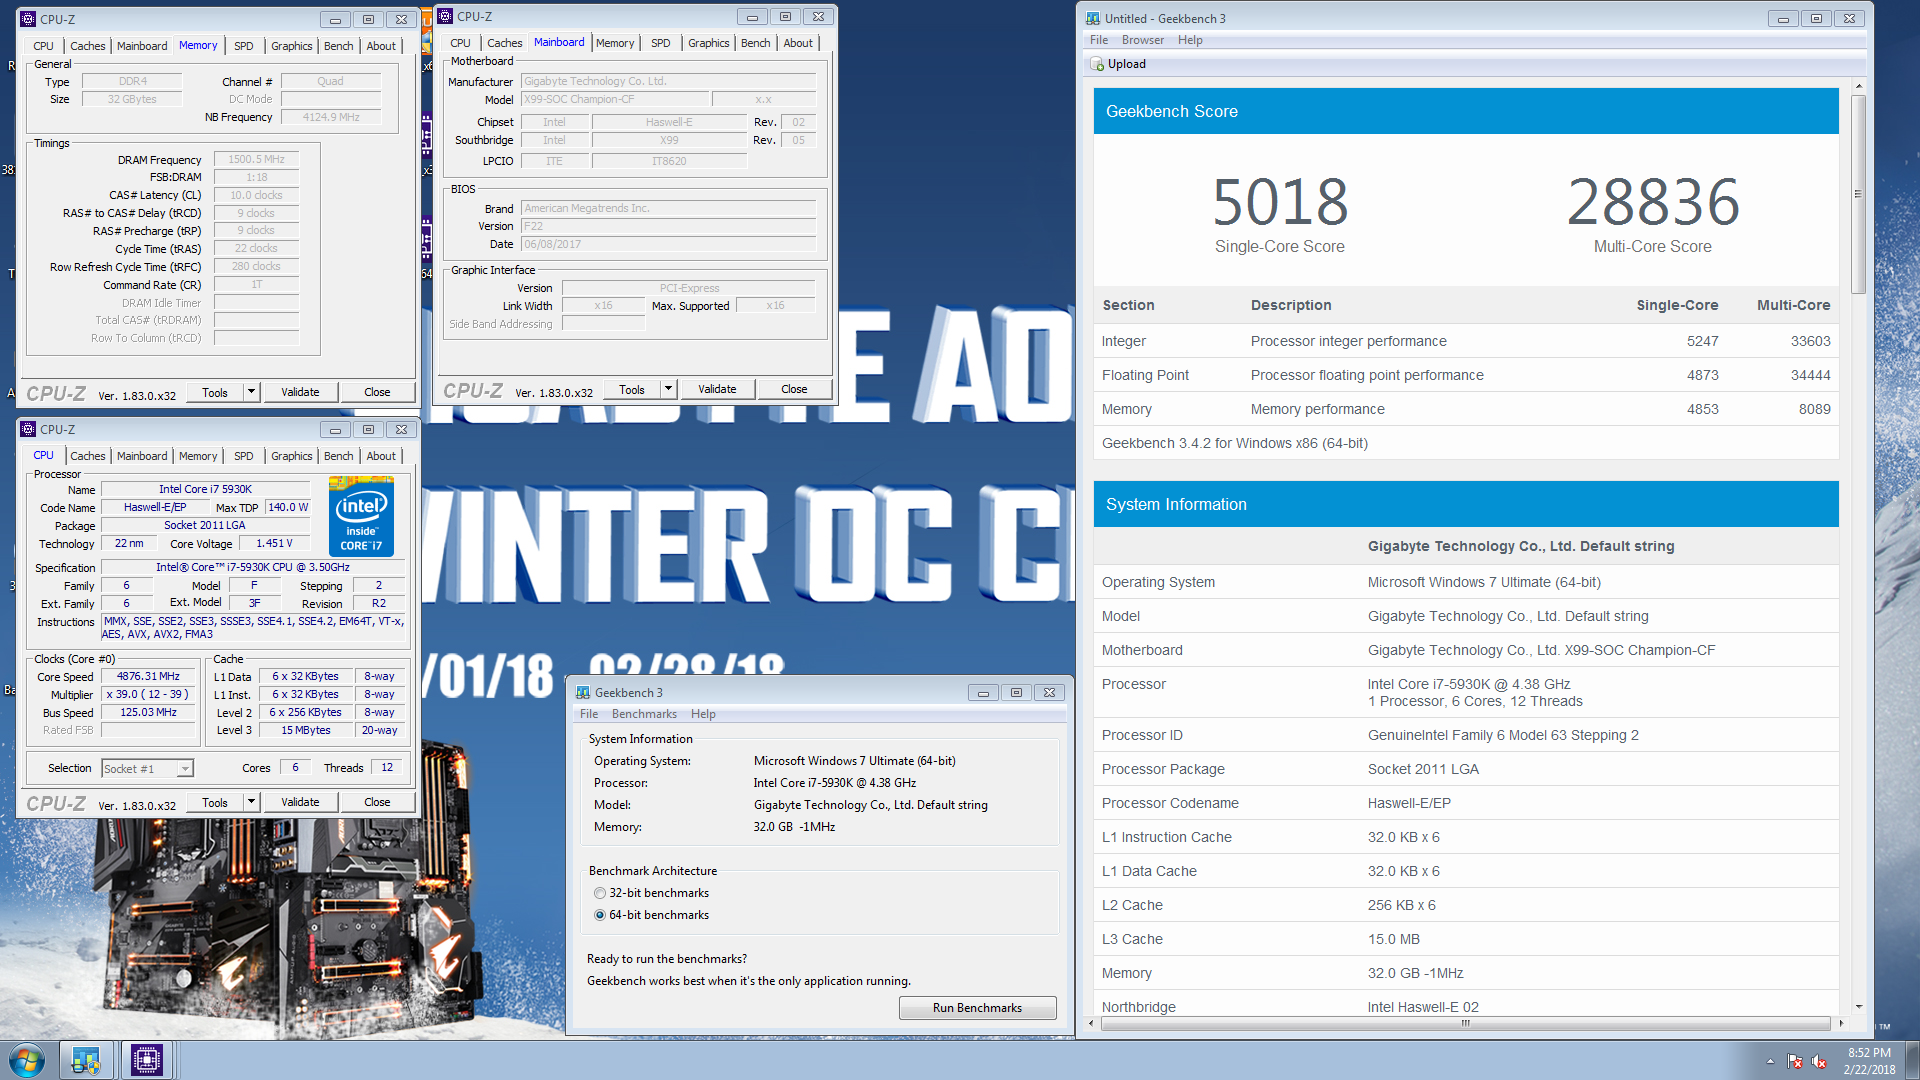Image resolution: width=1920 pixels, height=1080 pixels.
Task: Switch to Caches tab in CPU window
Action: [88, 456]
